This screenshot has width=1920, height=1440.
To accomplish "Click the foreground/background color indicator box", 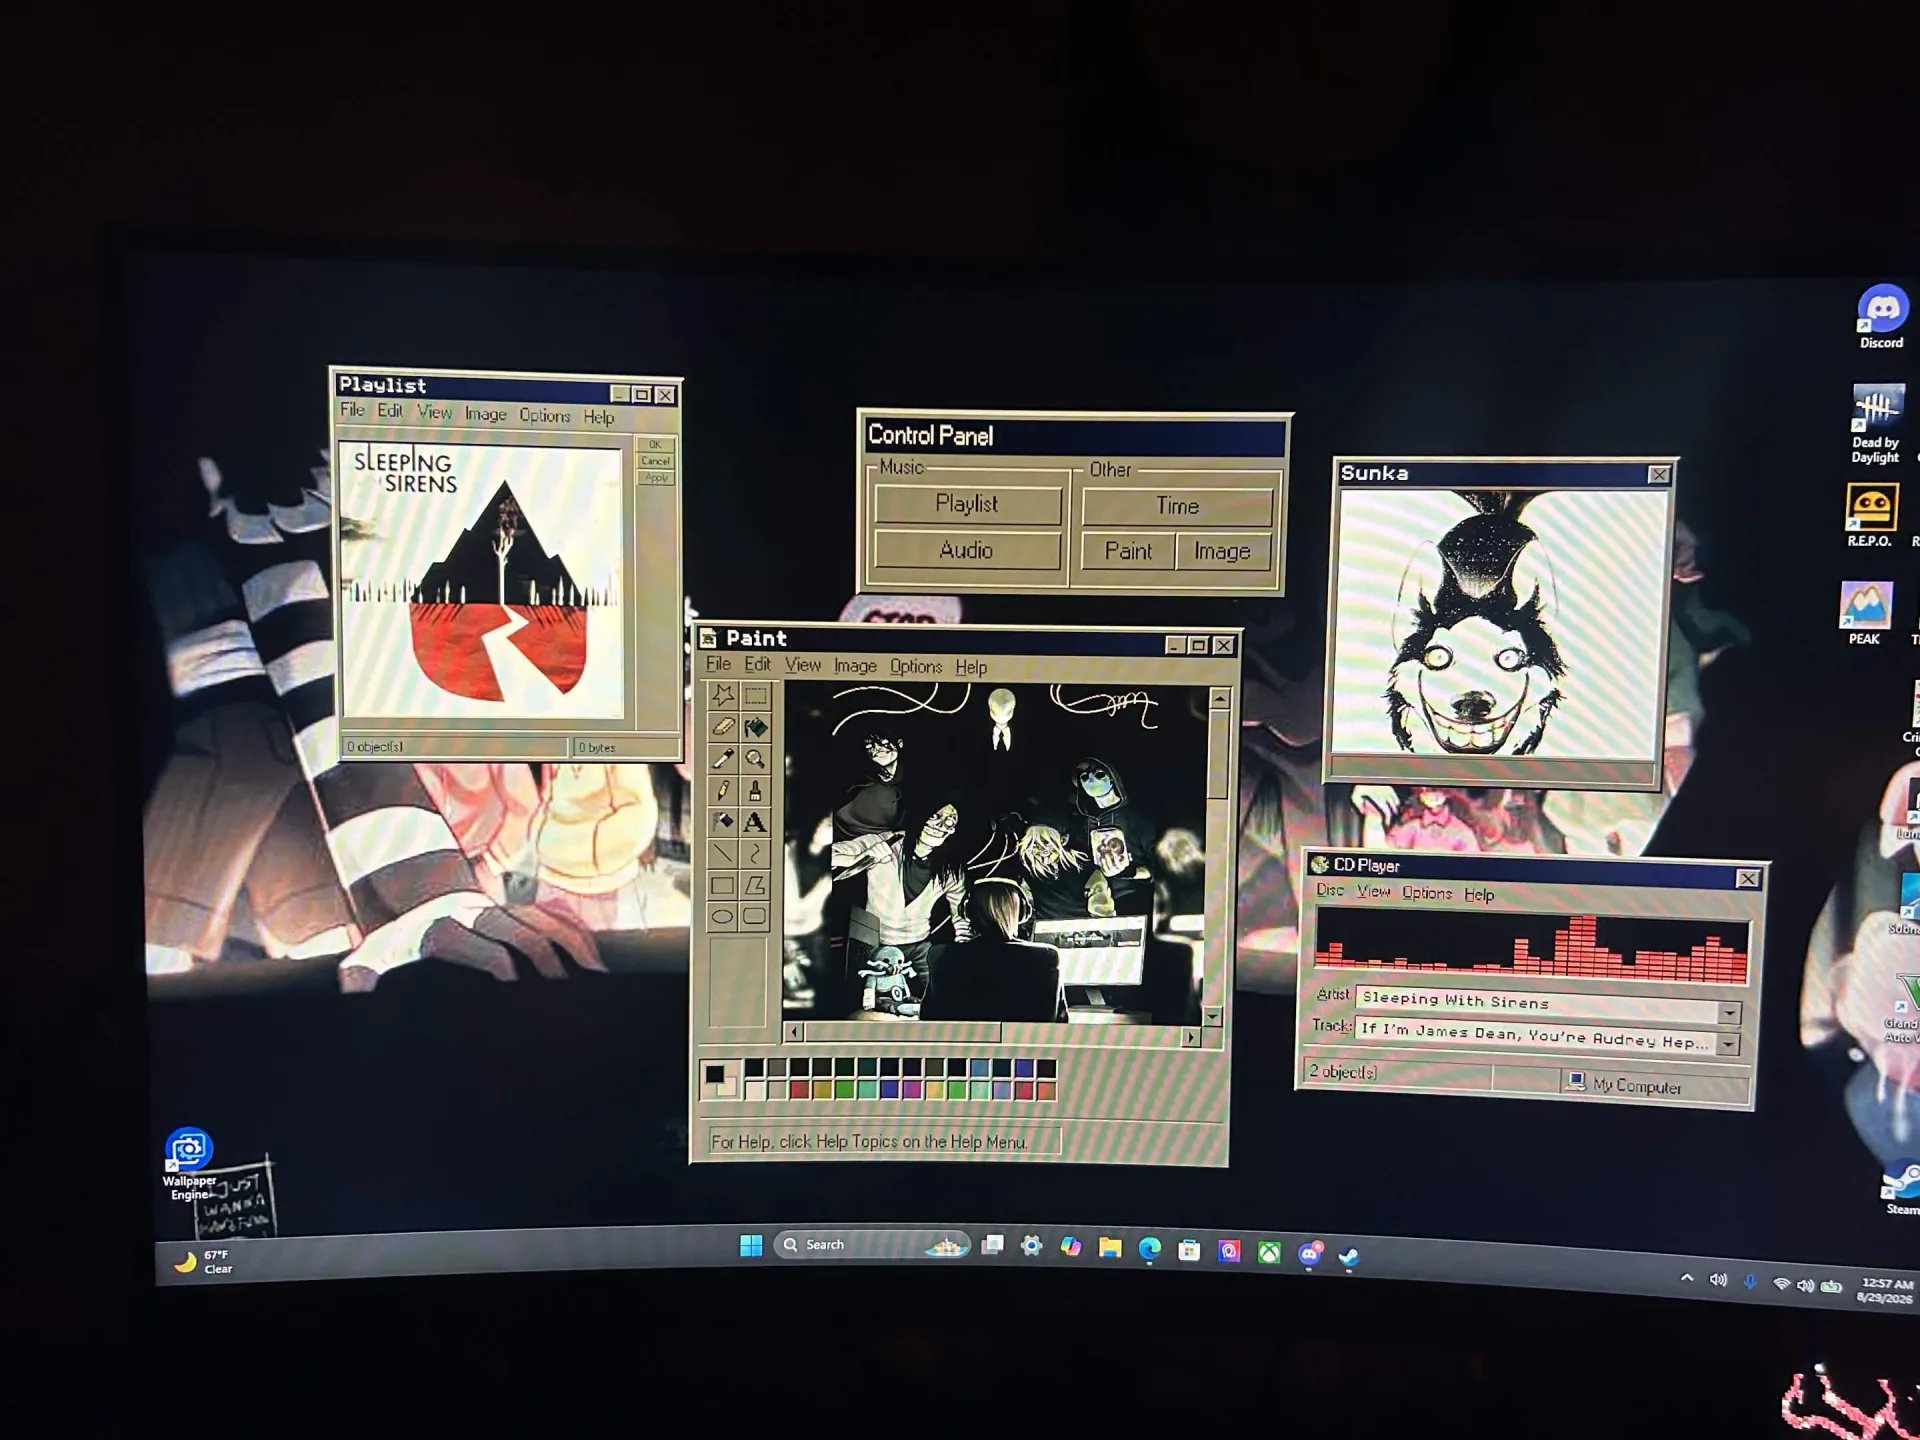I will tap(720, 1079).
